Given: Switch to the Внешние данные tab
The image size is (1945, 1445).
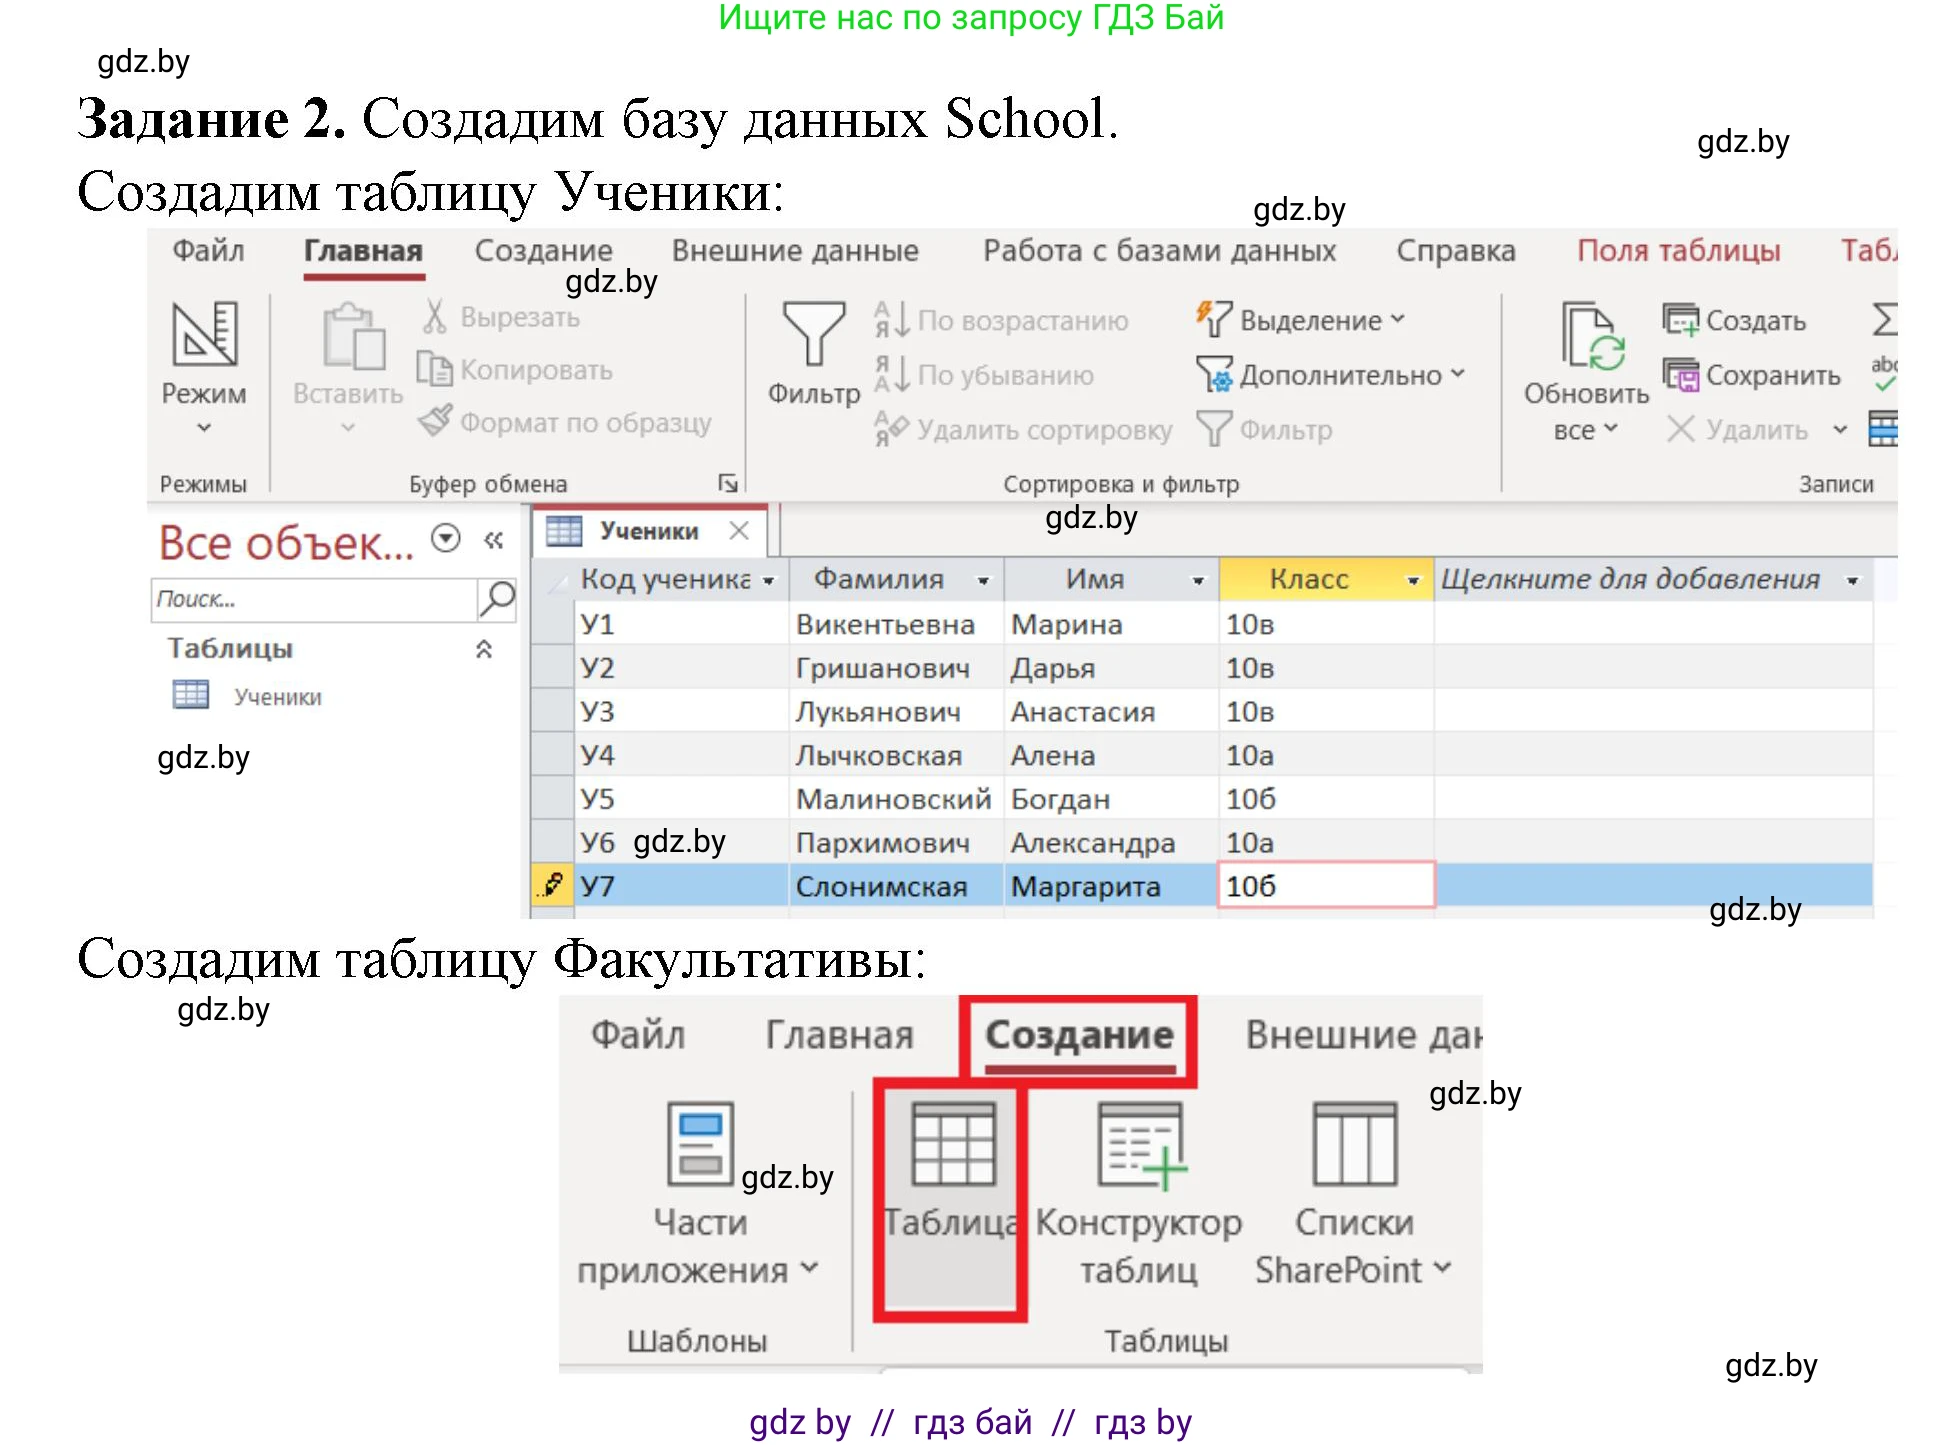Looking at the screenshot, I should (794, 251).
